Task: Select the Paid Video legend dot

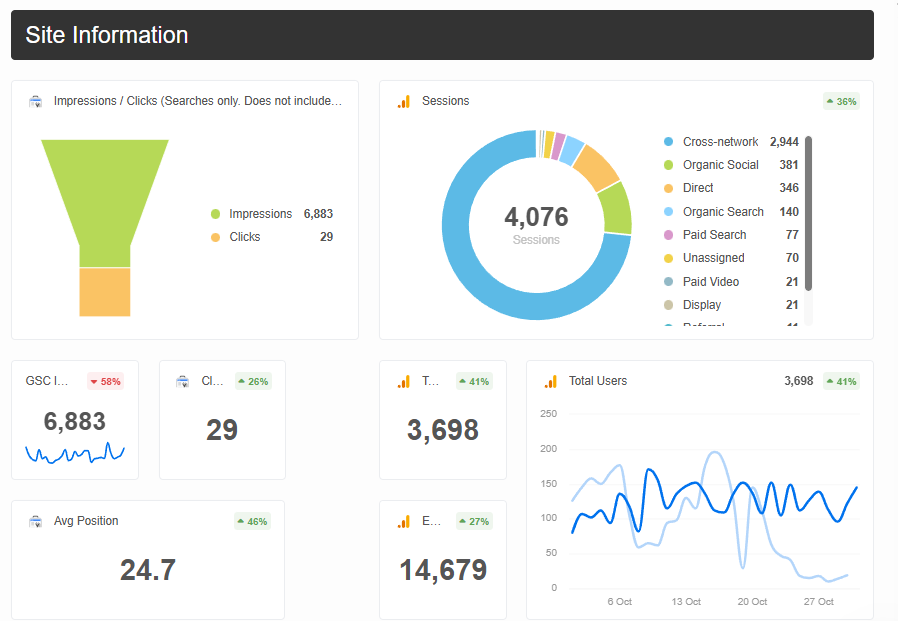Action: point(668,281)
